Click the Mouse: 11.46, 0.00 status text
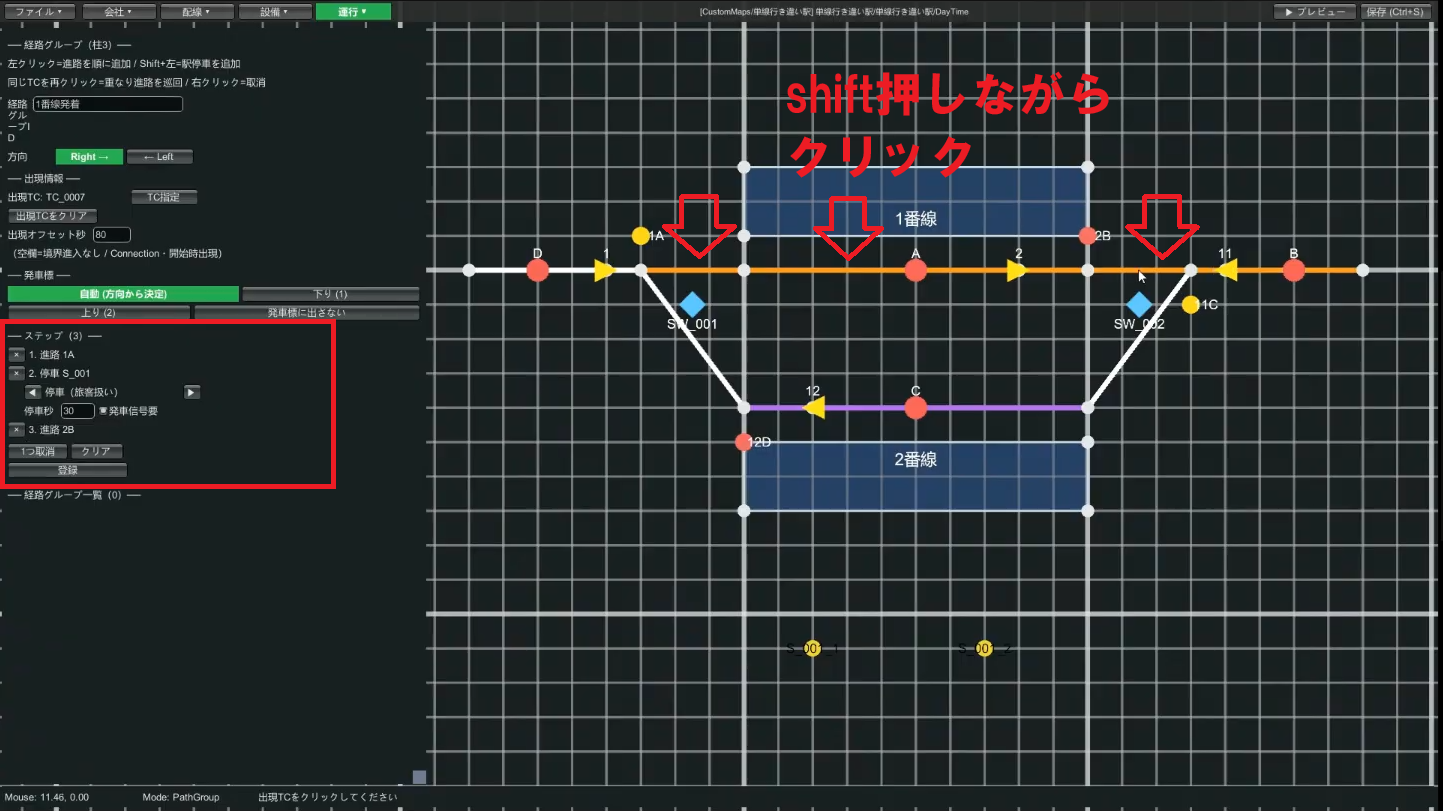The height and width of the screenshot is (811, 1443). coord(45,797)
